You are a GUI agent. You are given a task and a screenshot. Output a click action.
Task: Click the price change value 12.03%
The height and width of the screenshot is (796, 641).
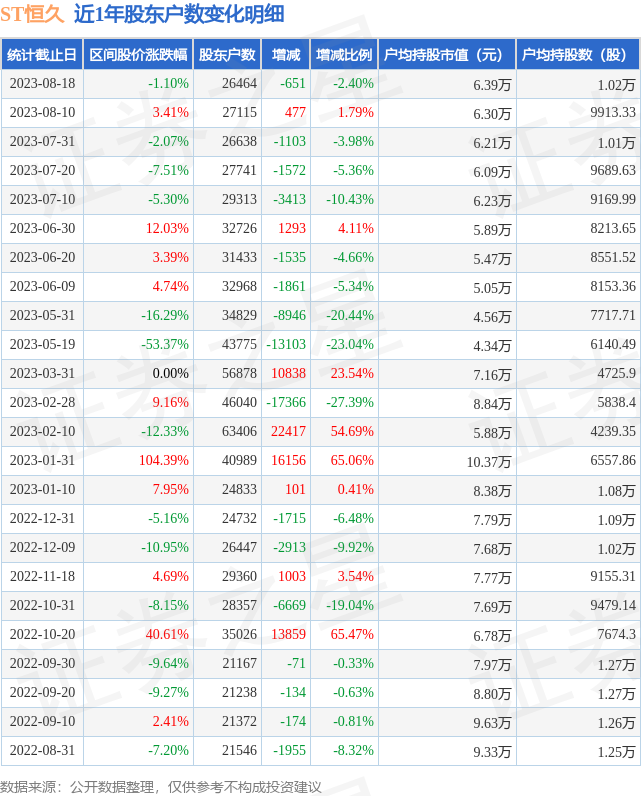167,228
